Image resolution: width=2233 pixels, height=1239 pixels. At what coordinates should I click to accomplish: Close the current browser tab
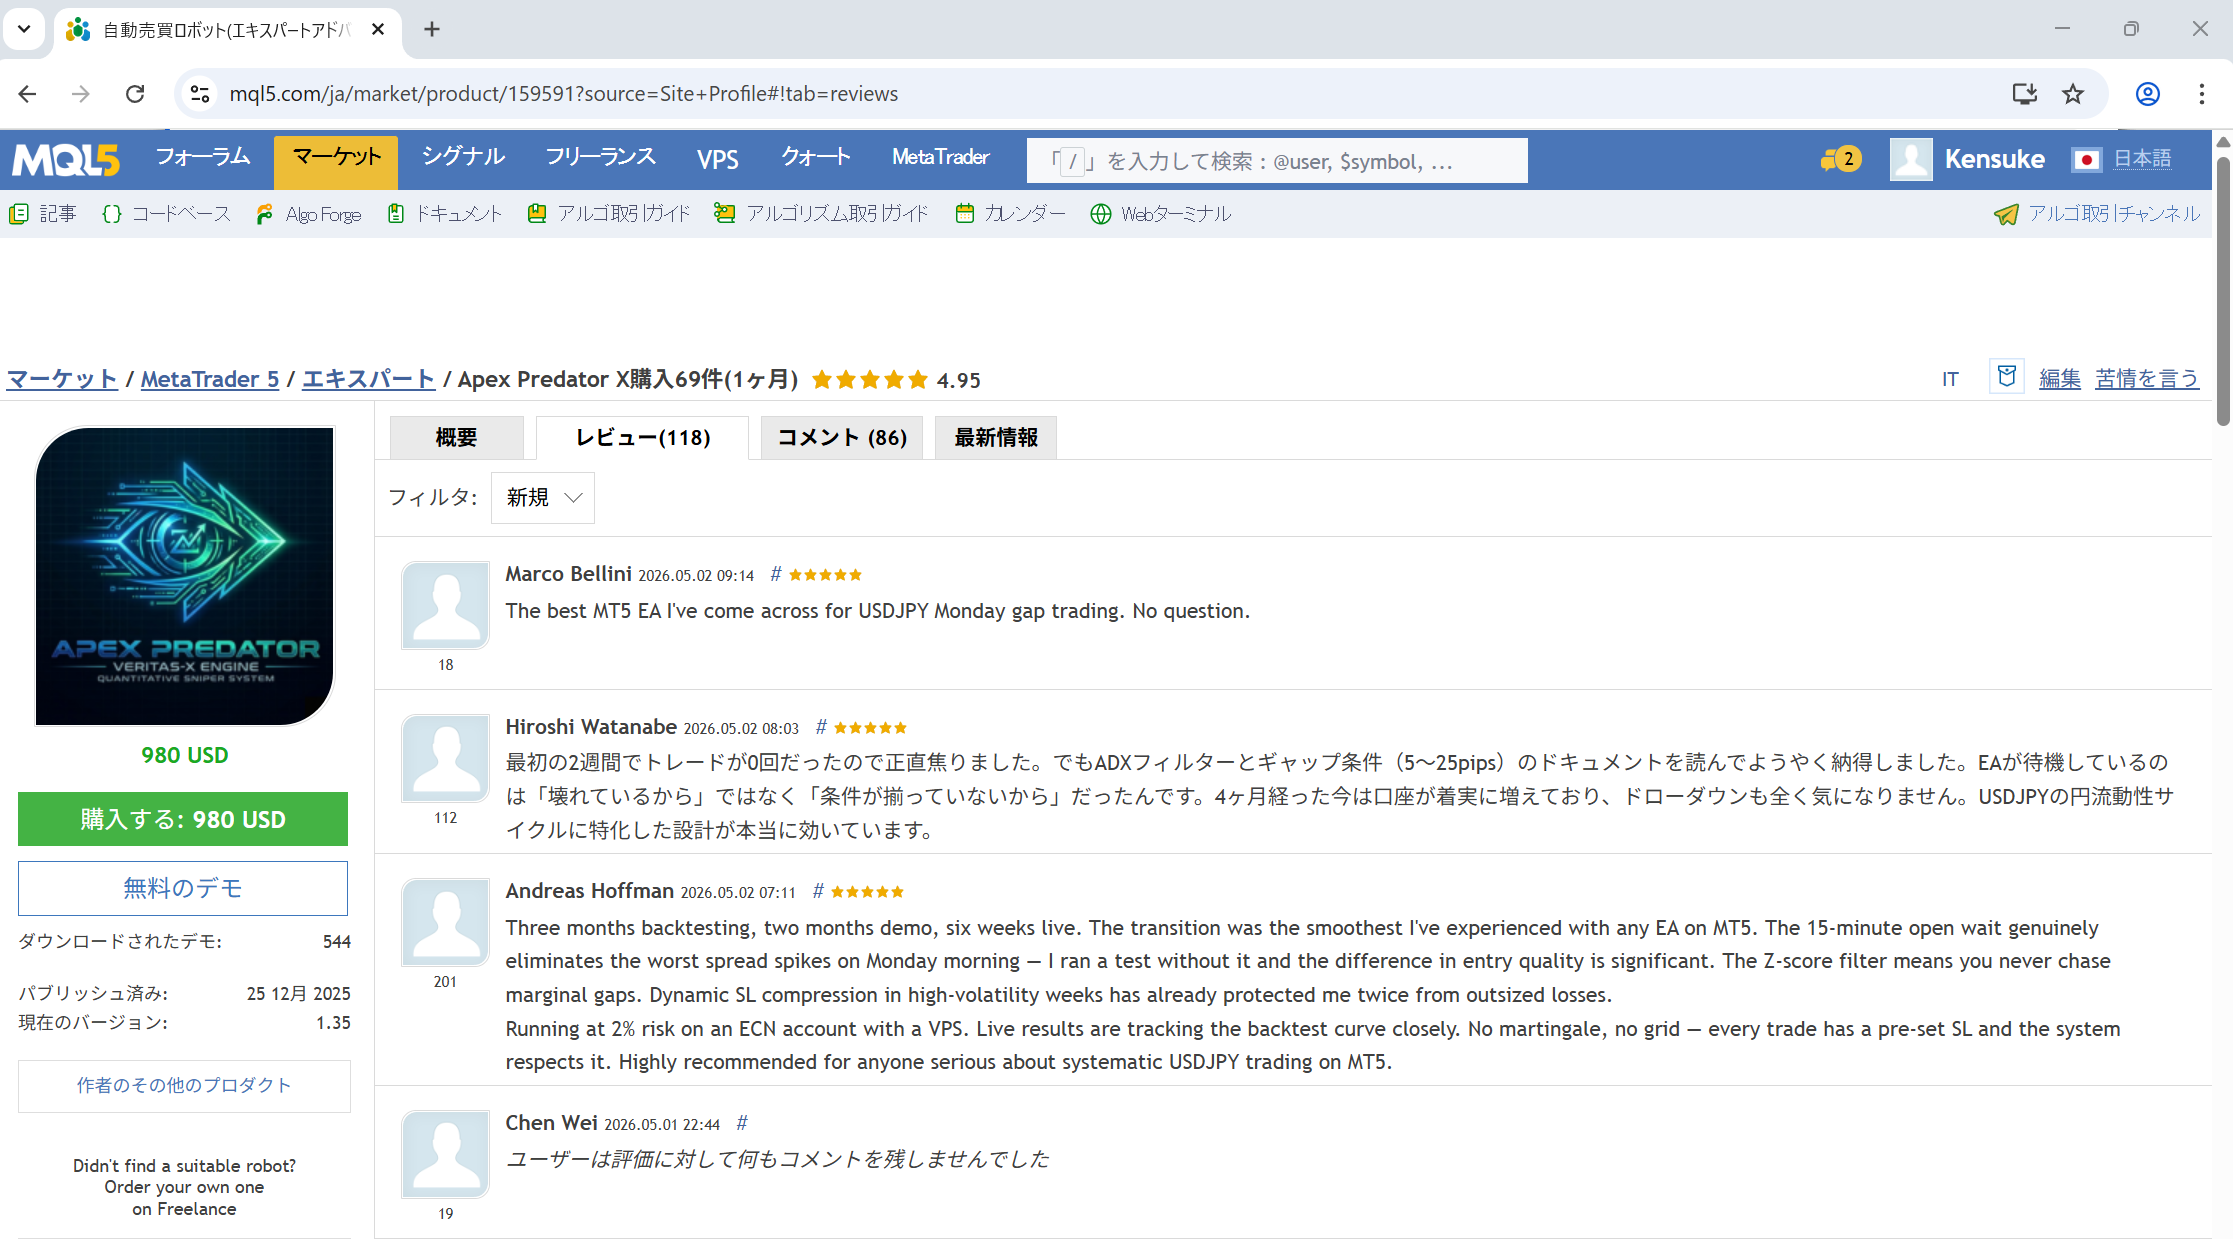pos(378,30)
